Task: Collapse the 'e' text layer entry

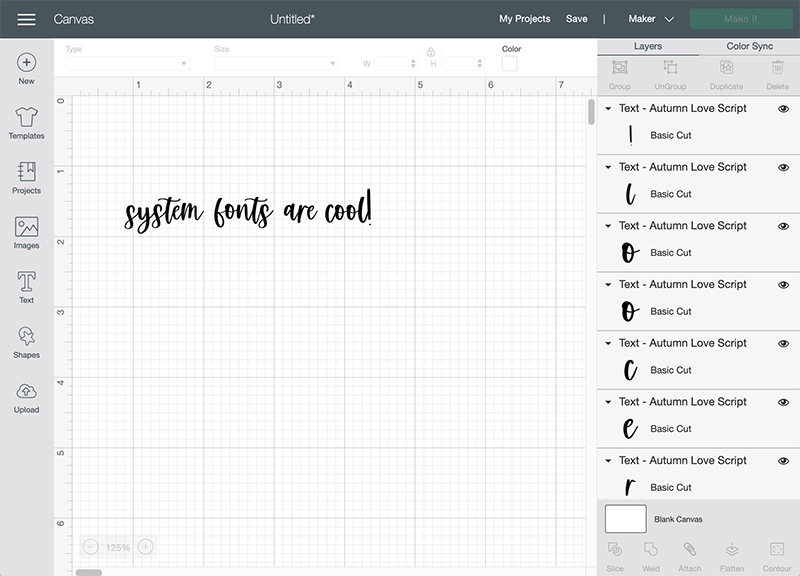Action: 608,402
